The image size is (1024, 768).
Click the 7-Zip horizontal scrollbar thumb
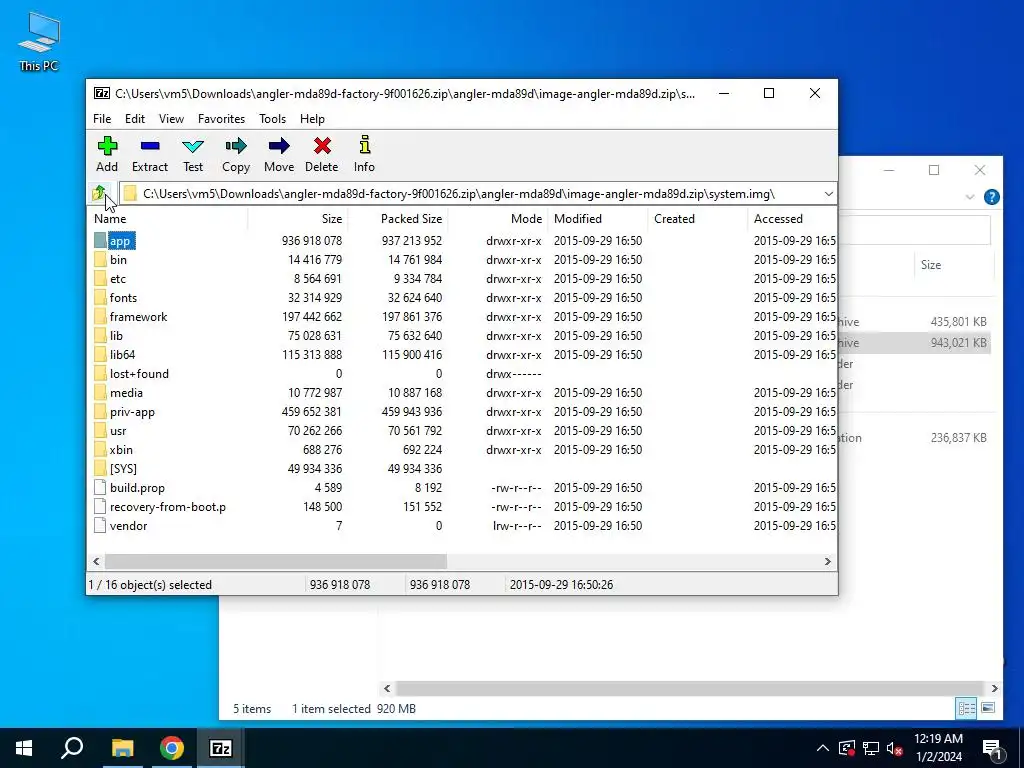coord(276,561)
